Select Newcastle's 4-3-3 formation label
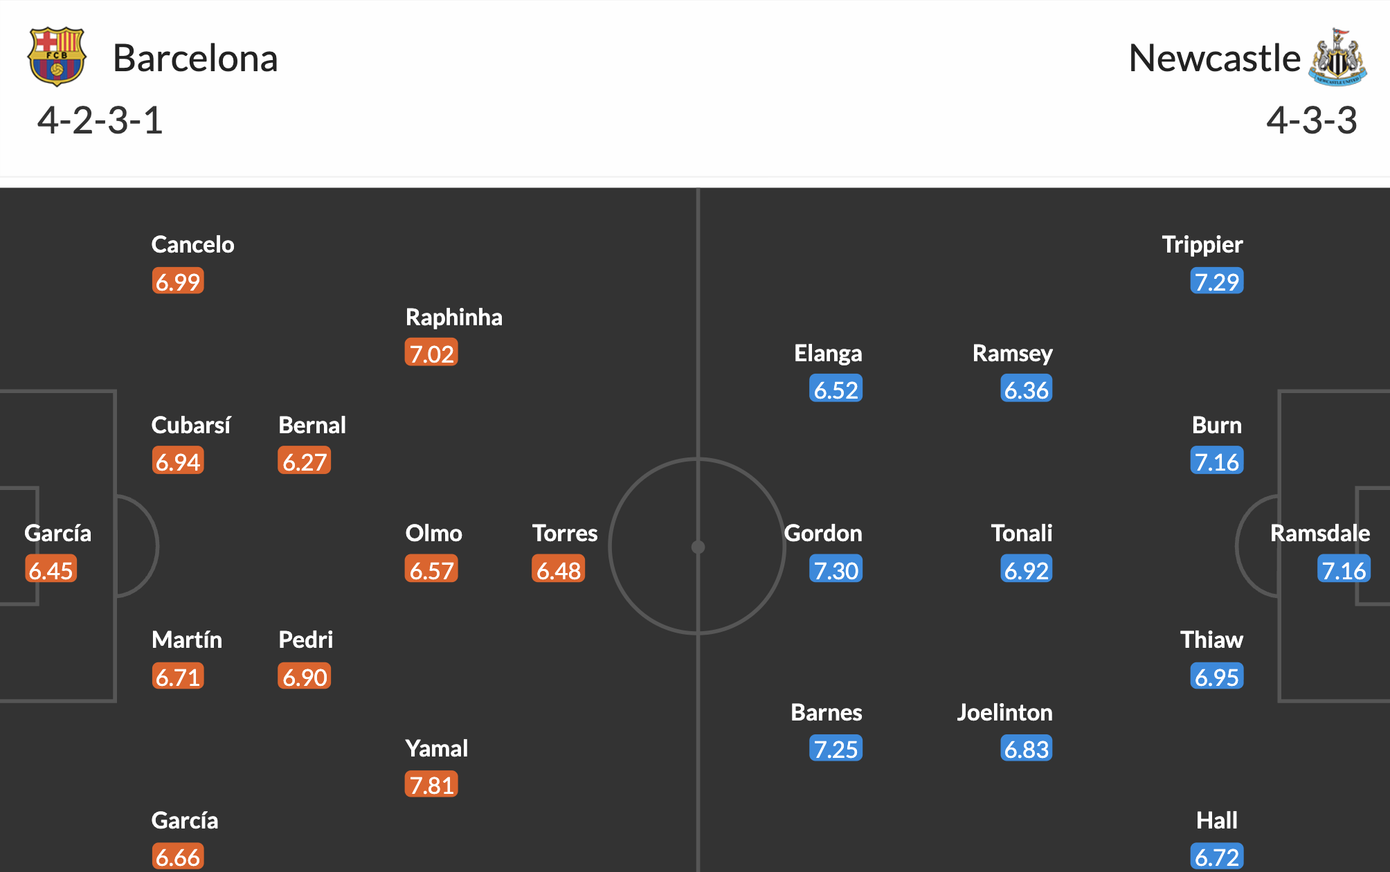Image resolution: width=1390 pixels, height=872 pixels. click(1311, 120)
